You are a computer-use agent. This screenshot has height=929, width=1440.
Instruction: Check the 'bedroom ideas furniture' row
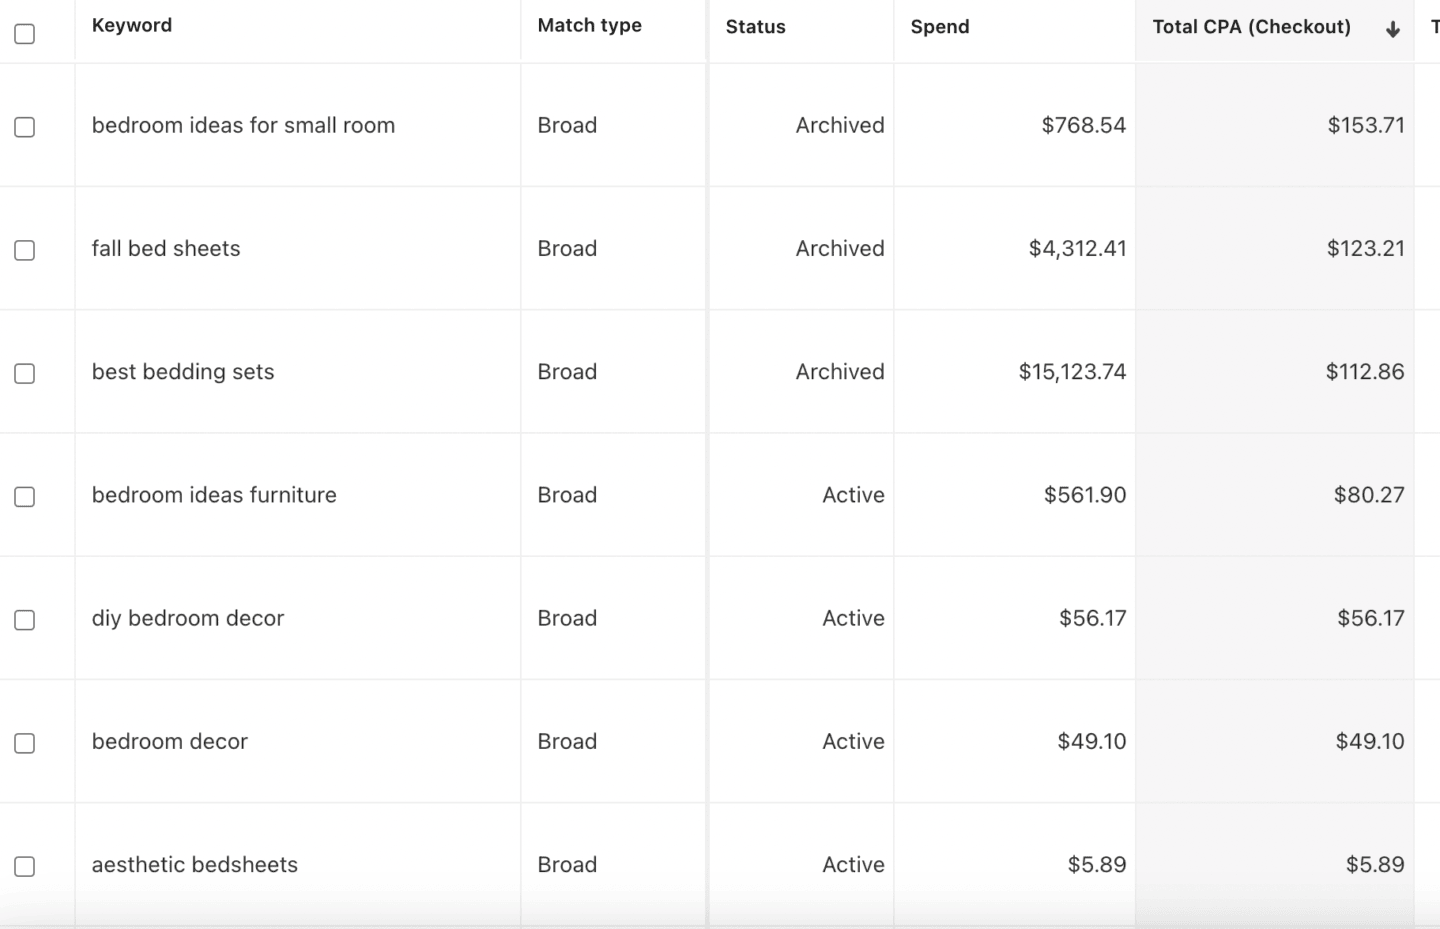coord(25,497)
